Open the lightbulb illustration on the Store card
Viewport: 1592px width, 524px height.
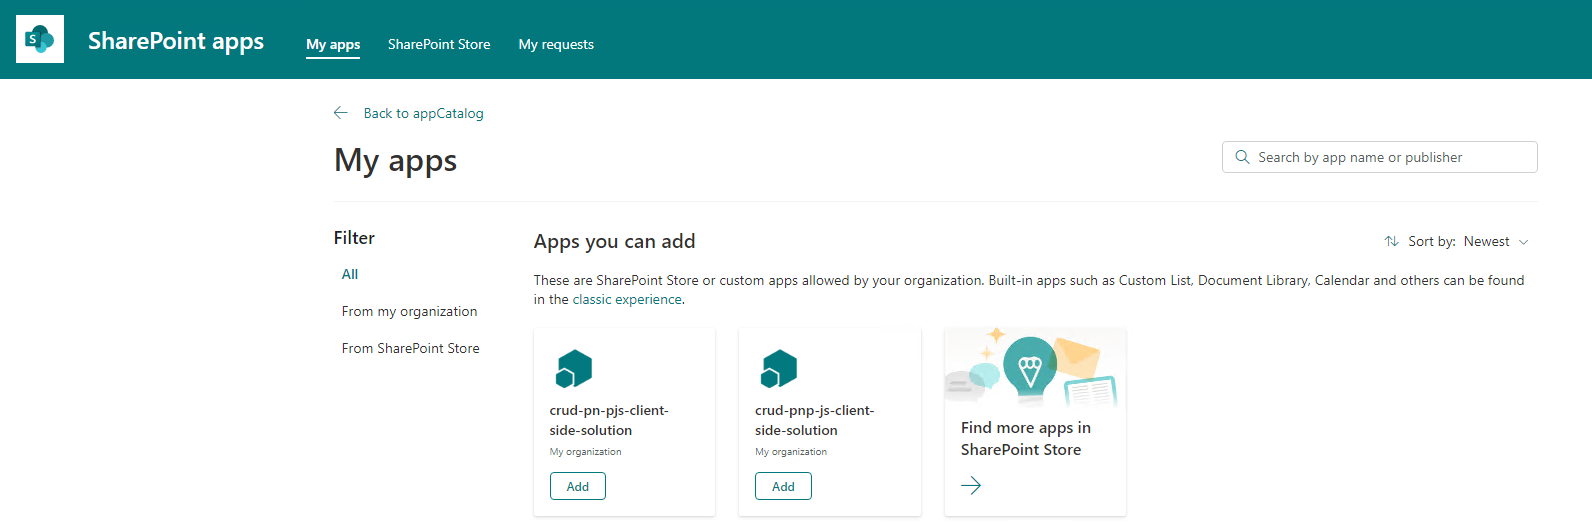pos(1030,367)
